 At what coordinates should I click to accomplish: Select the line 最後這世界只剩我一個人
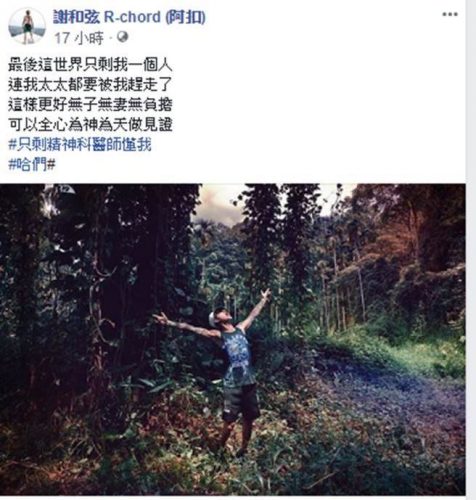[90, 65]
